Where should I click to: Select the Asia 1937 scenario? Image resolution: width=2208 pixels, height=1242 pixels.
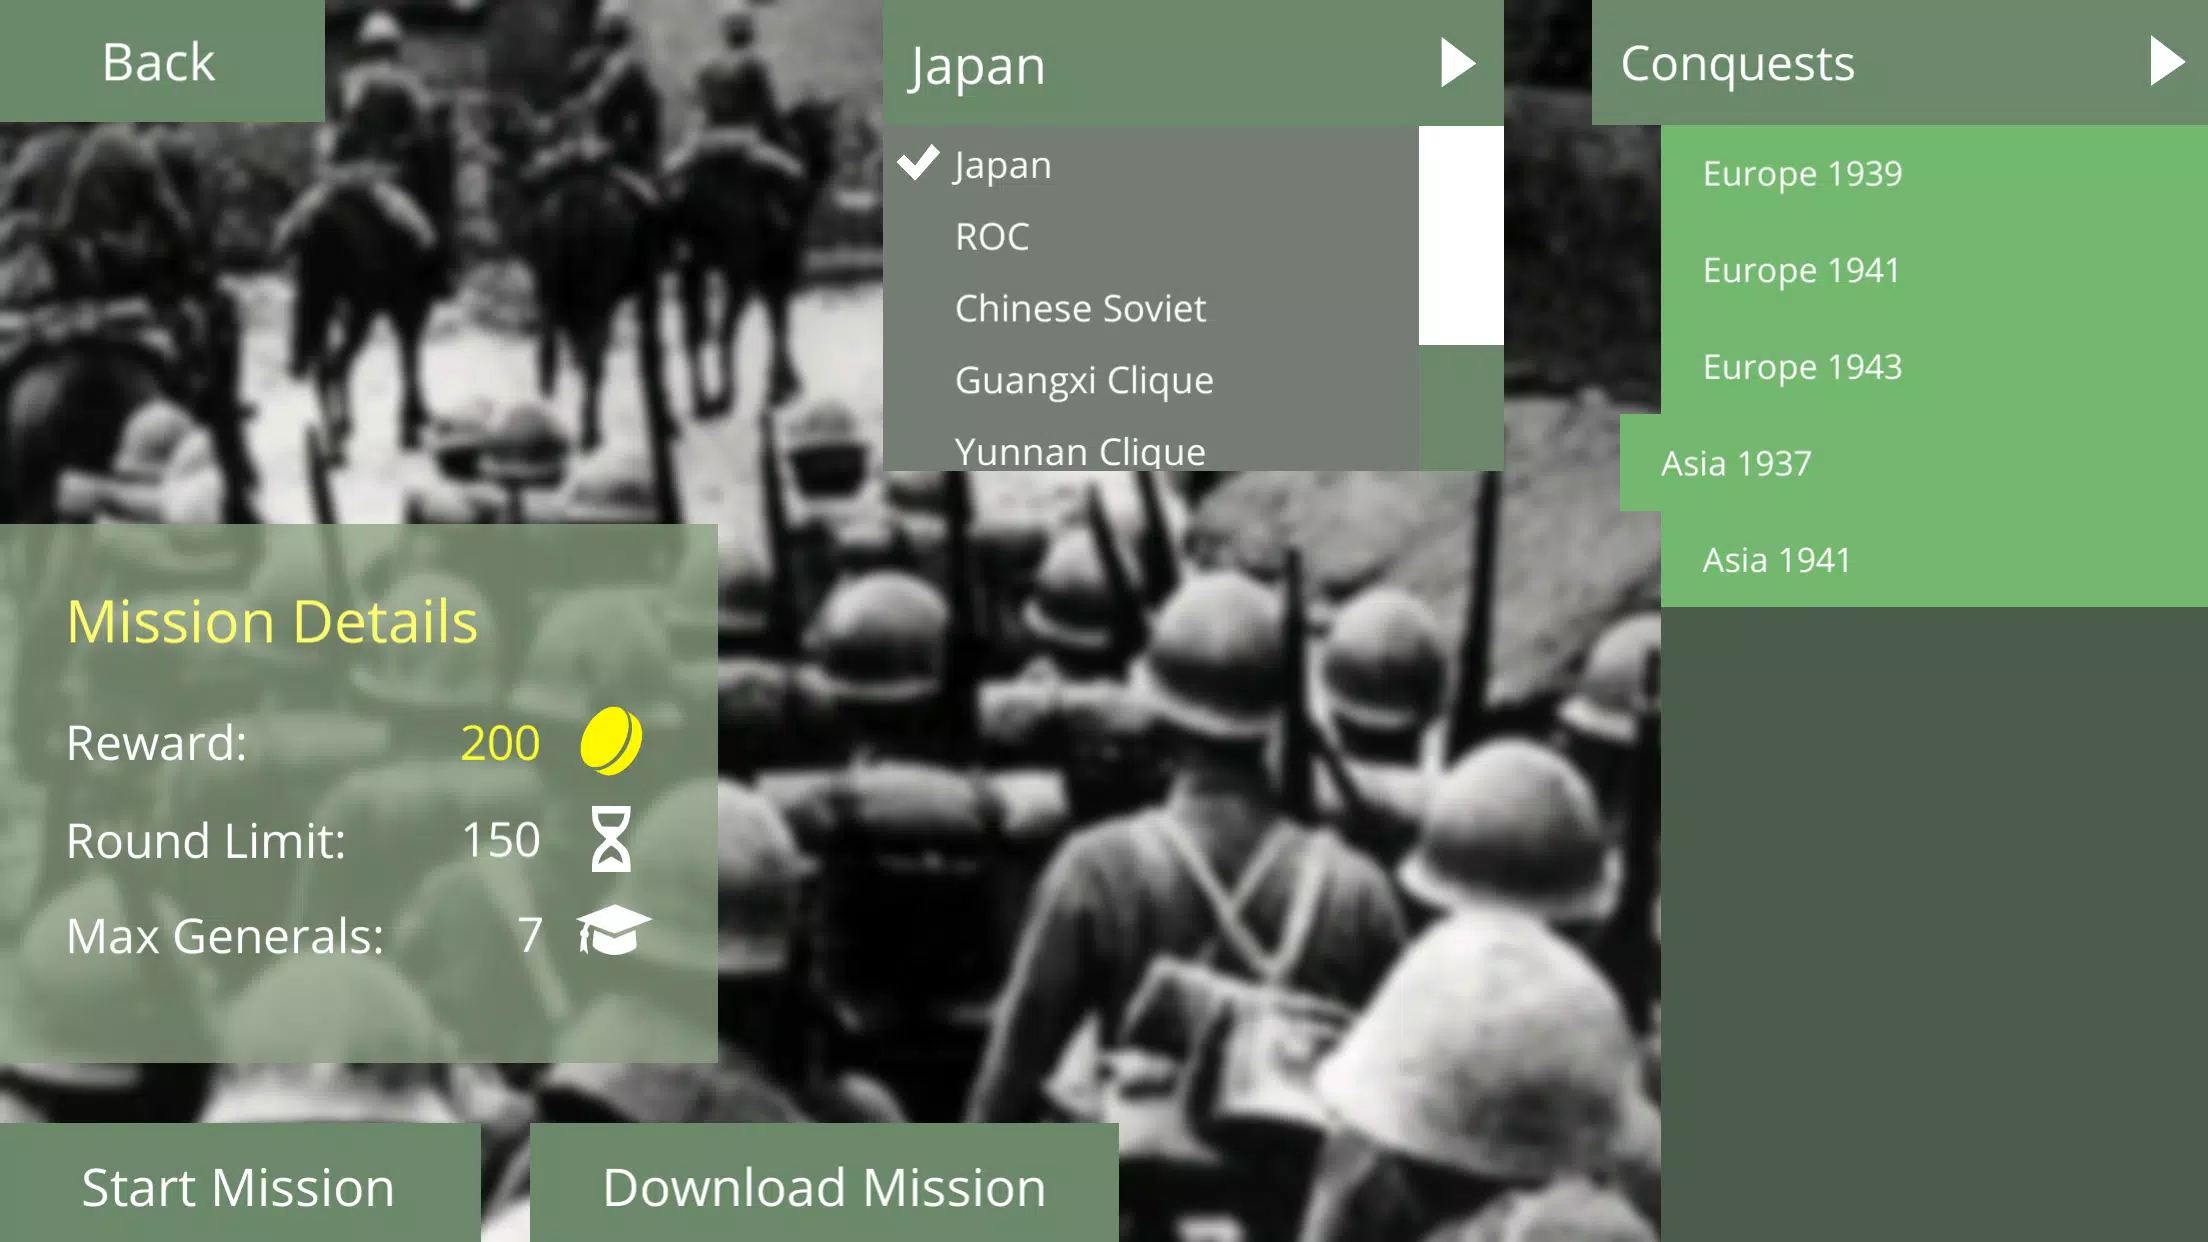1736,464
